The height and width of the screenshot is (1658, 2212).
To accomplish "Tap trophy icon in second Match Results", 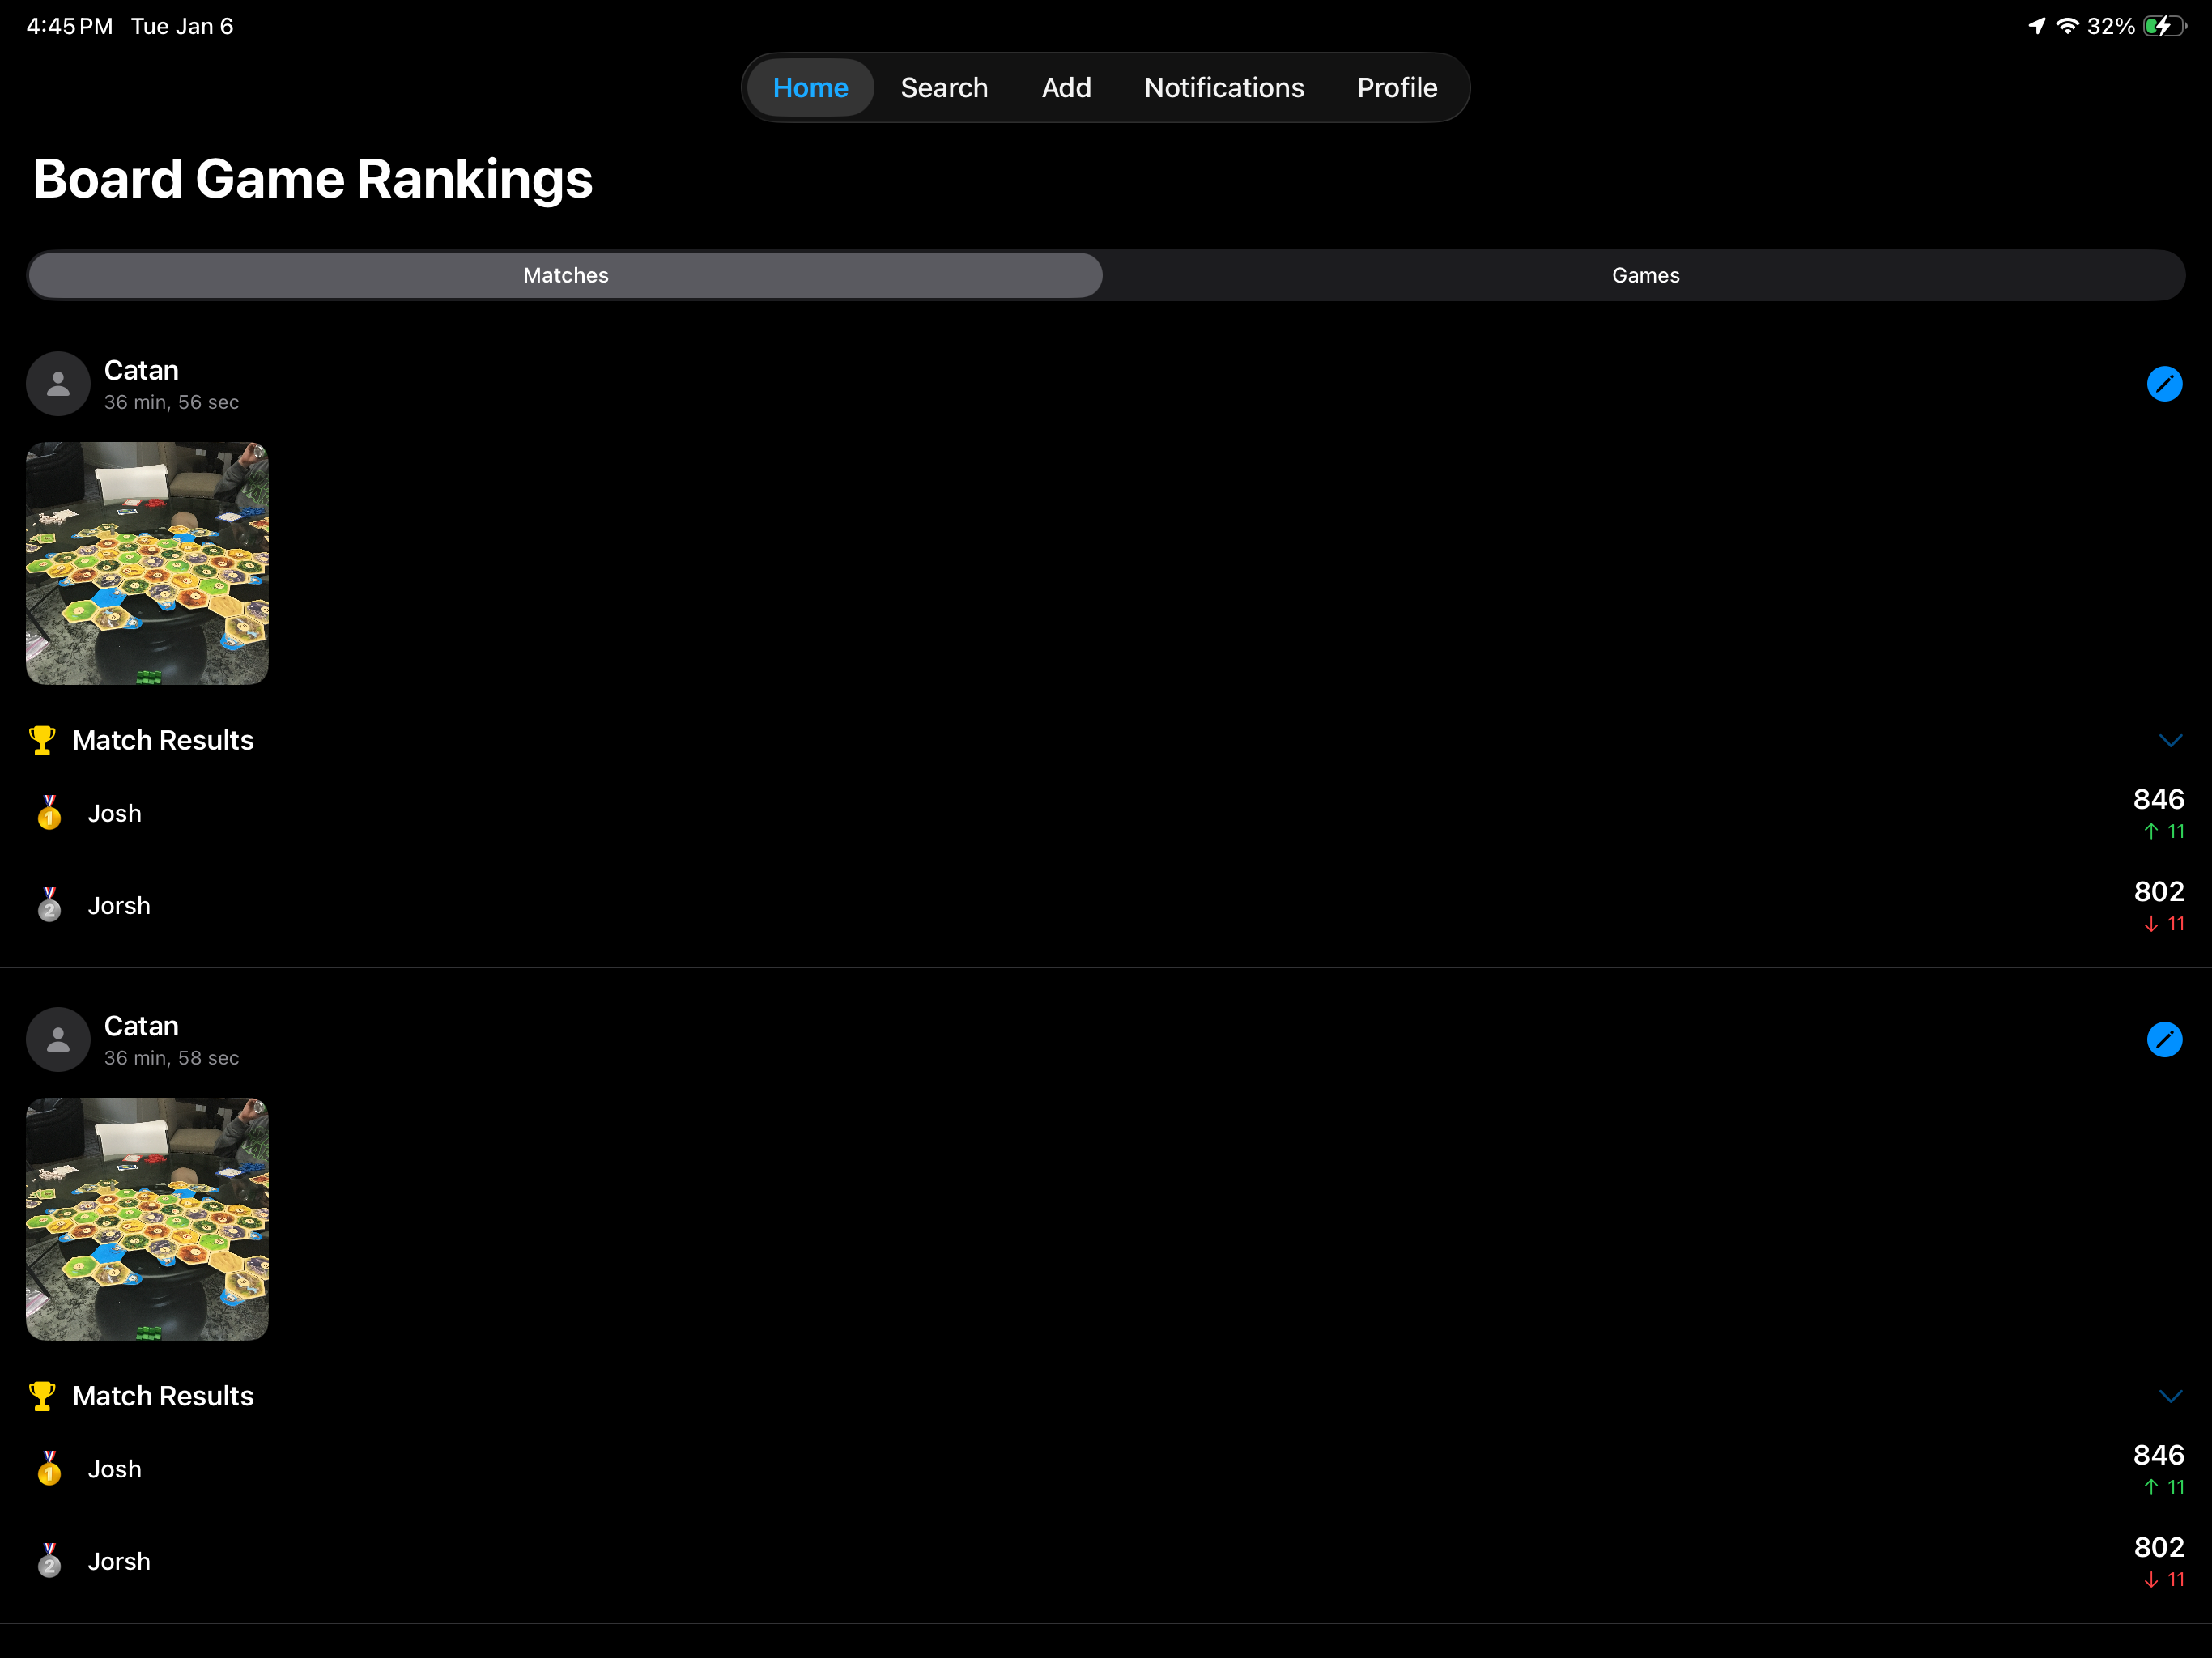I will click(x=42, y=1397).
